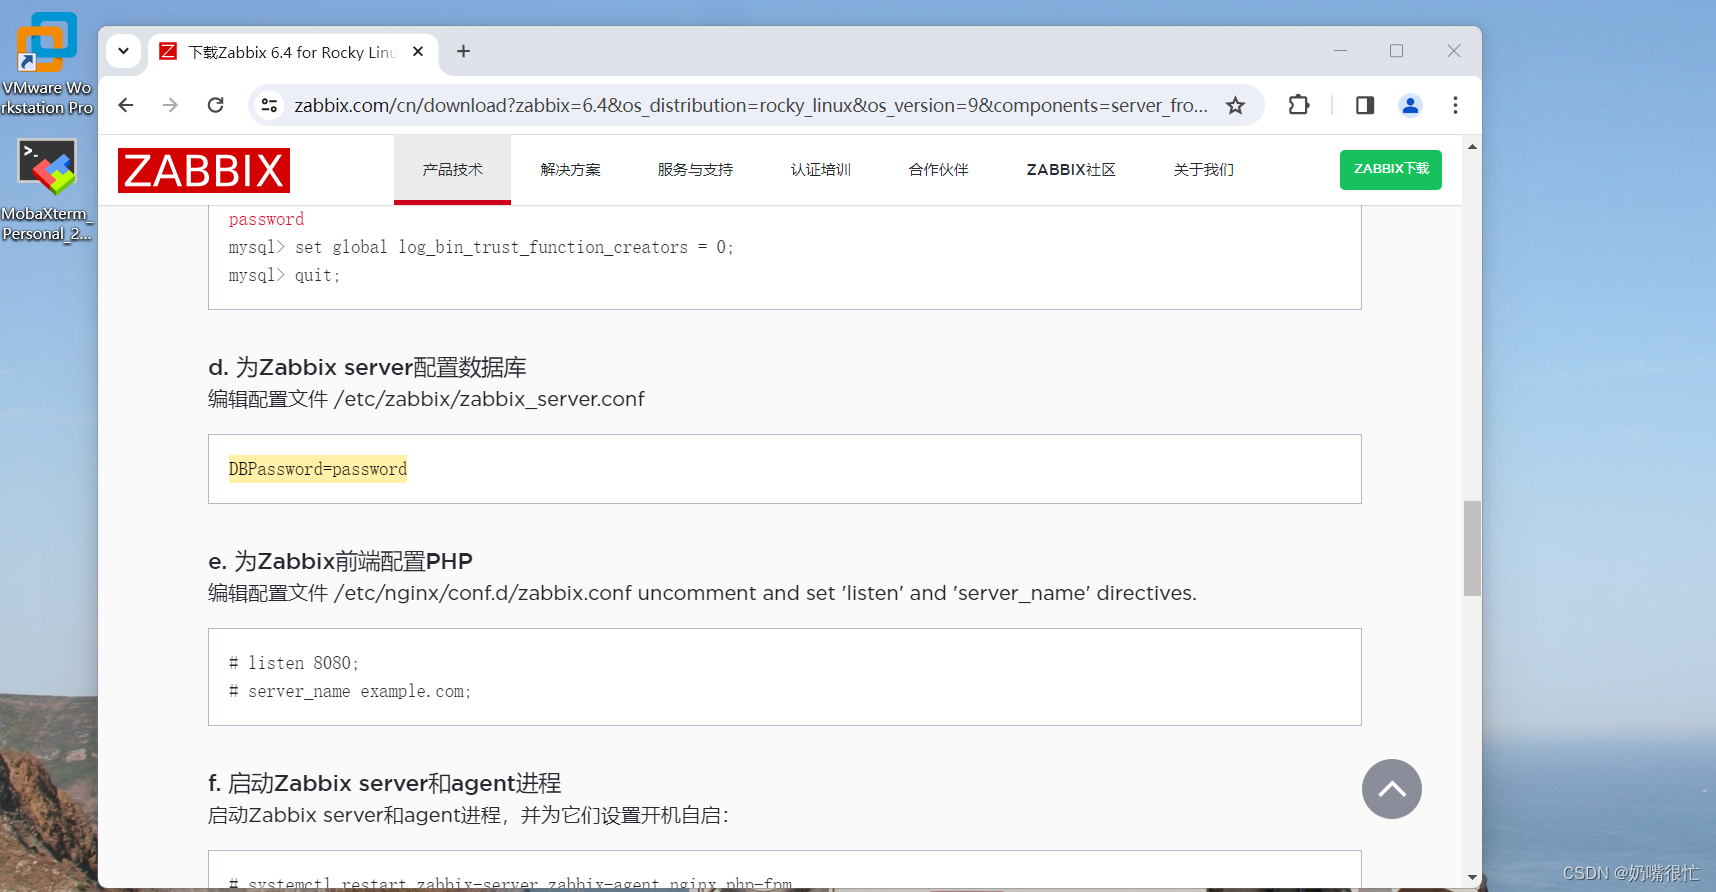The height and width of the screenshot is (892, 1716).
Task: Click the ZABBIX logo
Action: pos(204,170)
